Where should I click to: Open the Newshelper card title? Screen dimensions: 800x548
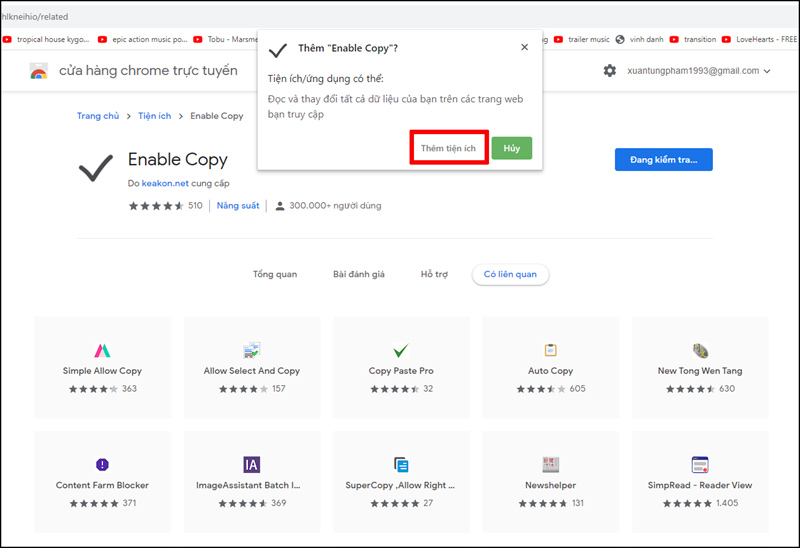(551, 485)
